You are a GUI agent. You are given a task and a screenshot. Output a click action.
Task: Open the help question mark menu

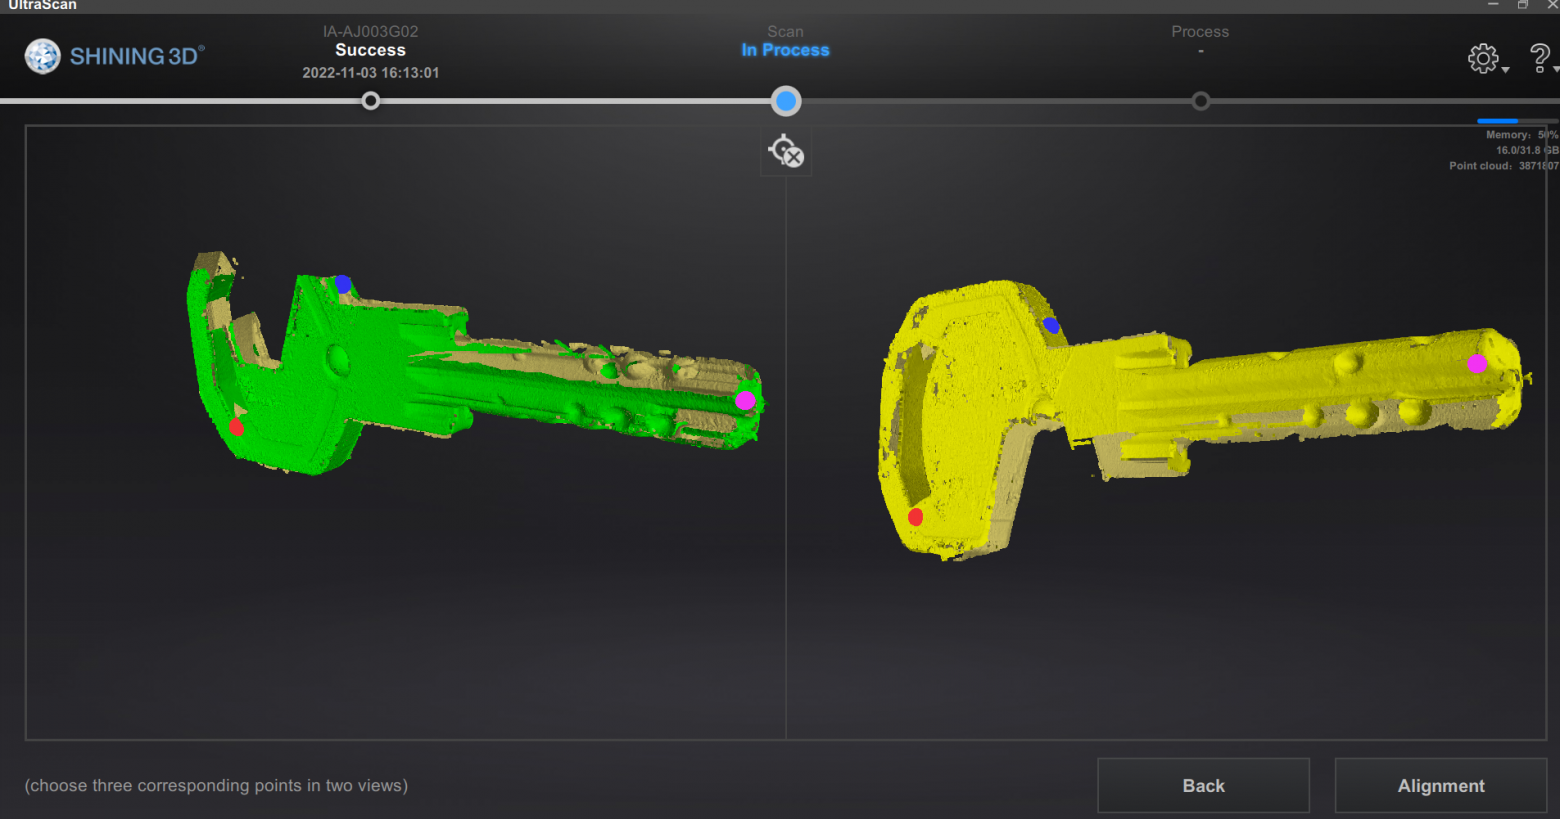point(1539,58)
